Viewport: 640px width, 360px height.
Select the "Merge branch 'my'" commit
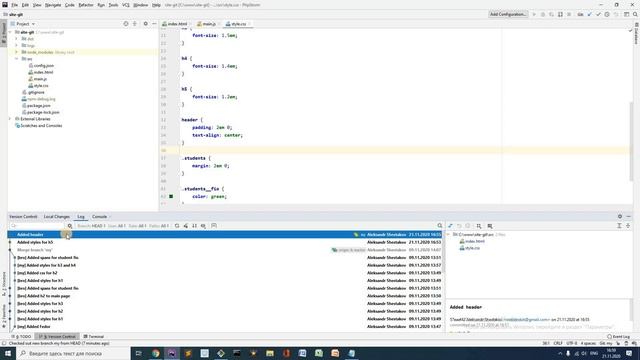(x=224, y=250)
